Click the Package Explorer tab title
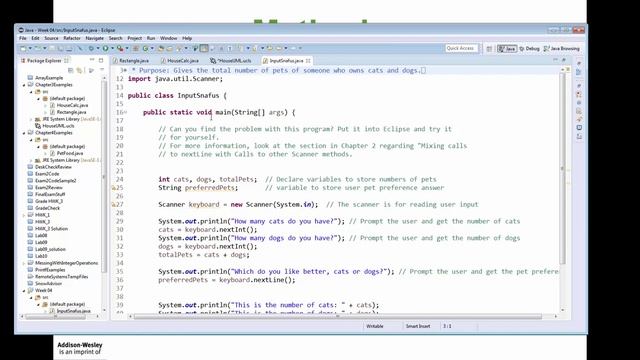Screen dimensions: 640x360 tap(44, 60)
